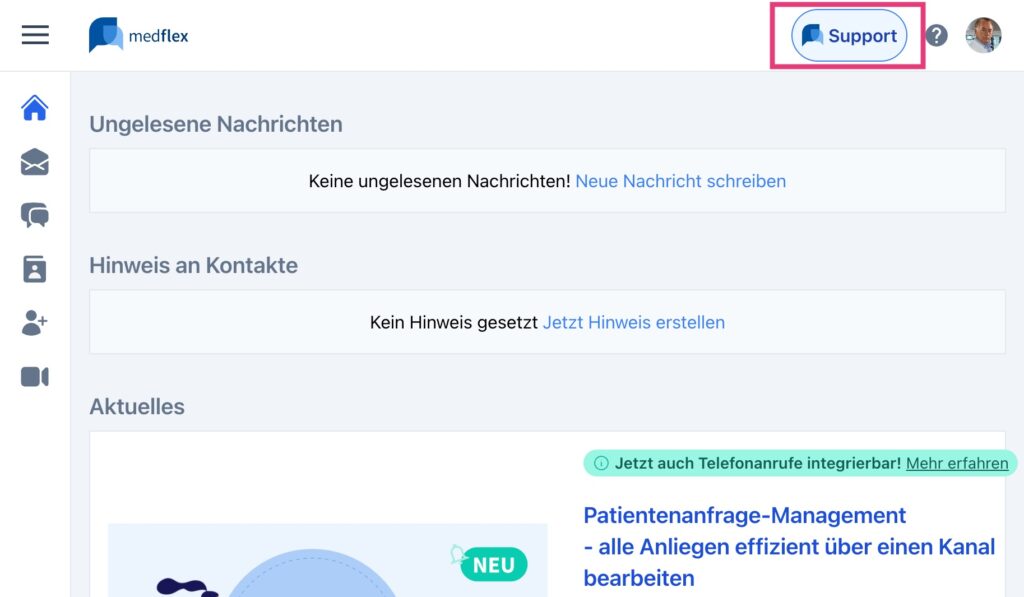
Task: Click the add contact person icon
Action: [x=35, y=323]
